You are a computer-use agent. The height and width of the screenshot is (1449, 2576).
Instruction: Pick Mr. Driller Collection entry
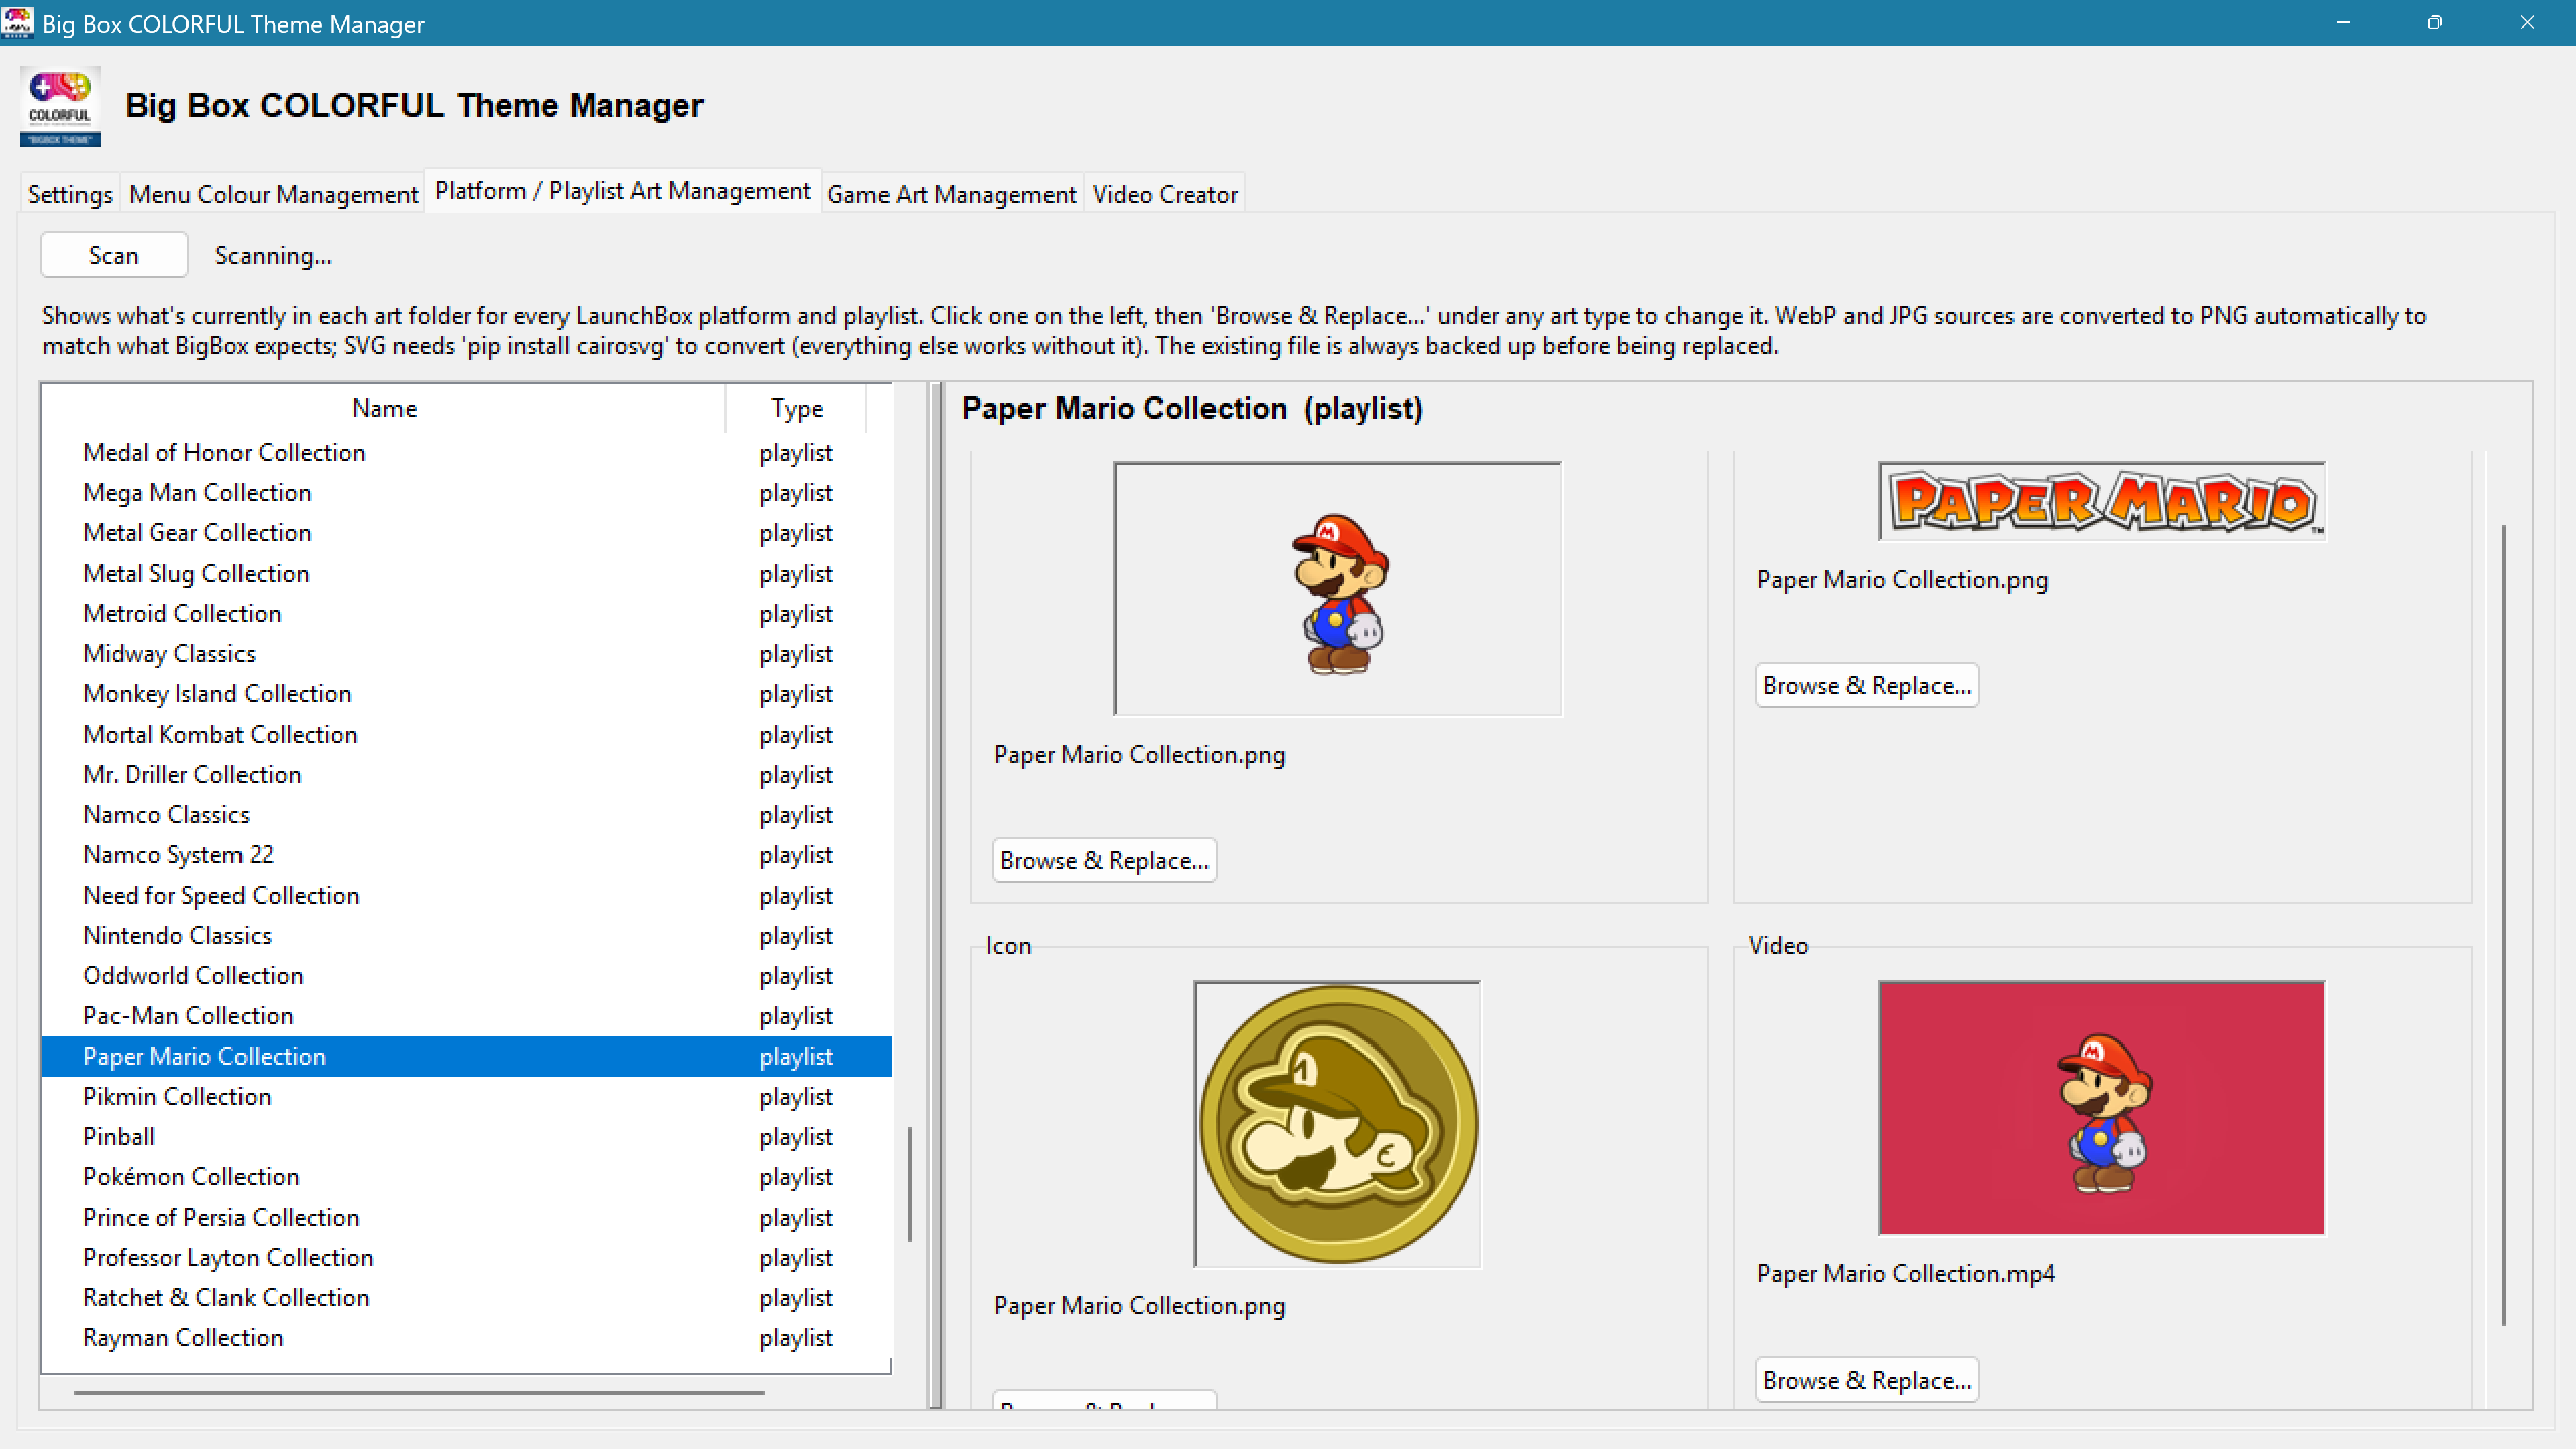click(x=466, y=775)
